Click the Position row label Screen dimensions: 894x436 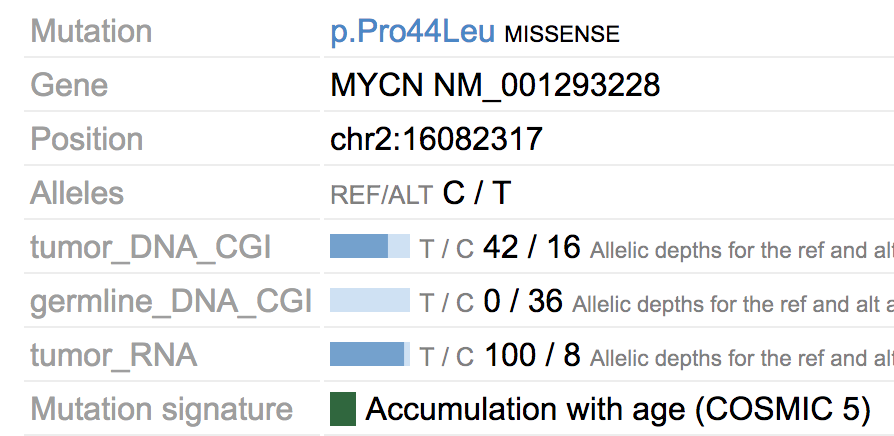[x=87, y=139]
